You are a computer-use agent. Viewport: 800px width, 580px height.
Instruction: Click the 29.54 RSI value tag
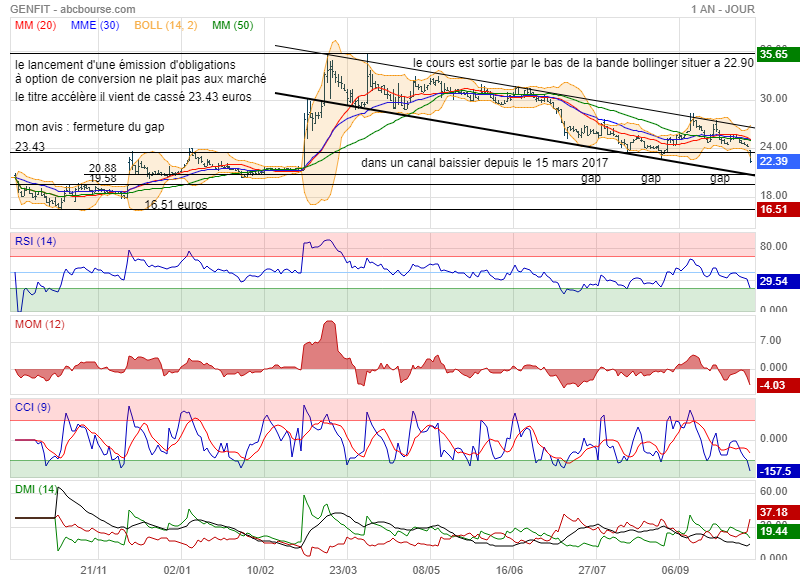pyautogui.click(x=778, y=281)
